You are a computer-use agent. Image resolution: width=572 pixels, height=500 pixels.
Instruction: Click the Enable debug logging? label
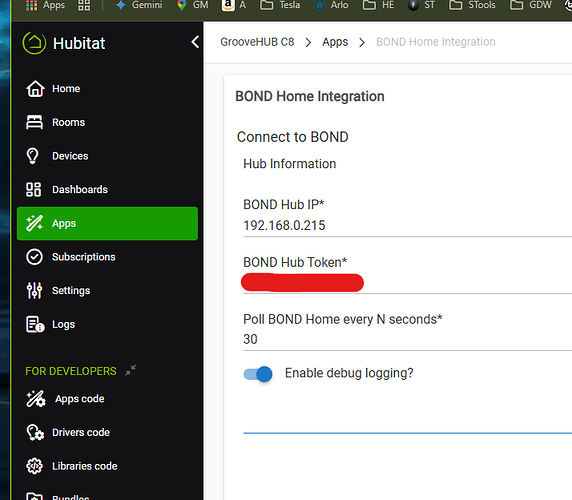pos(349,373)
